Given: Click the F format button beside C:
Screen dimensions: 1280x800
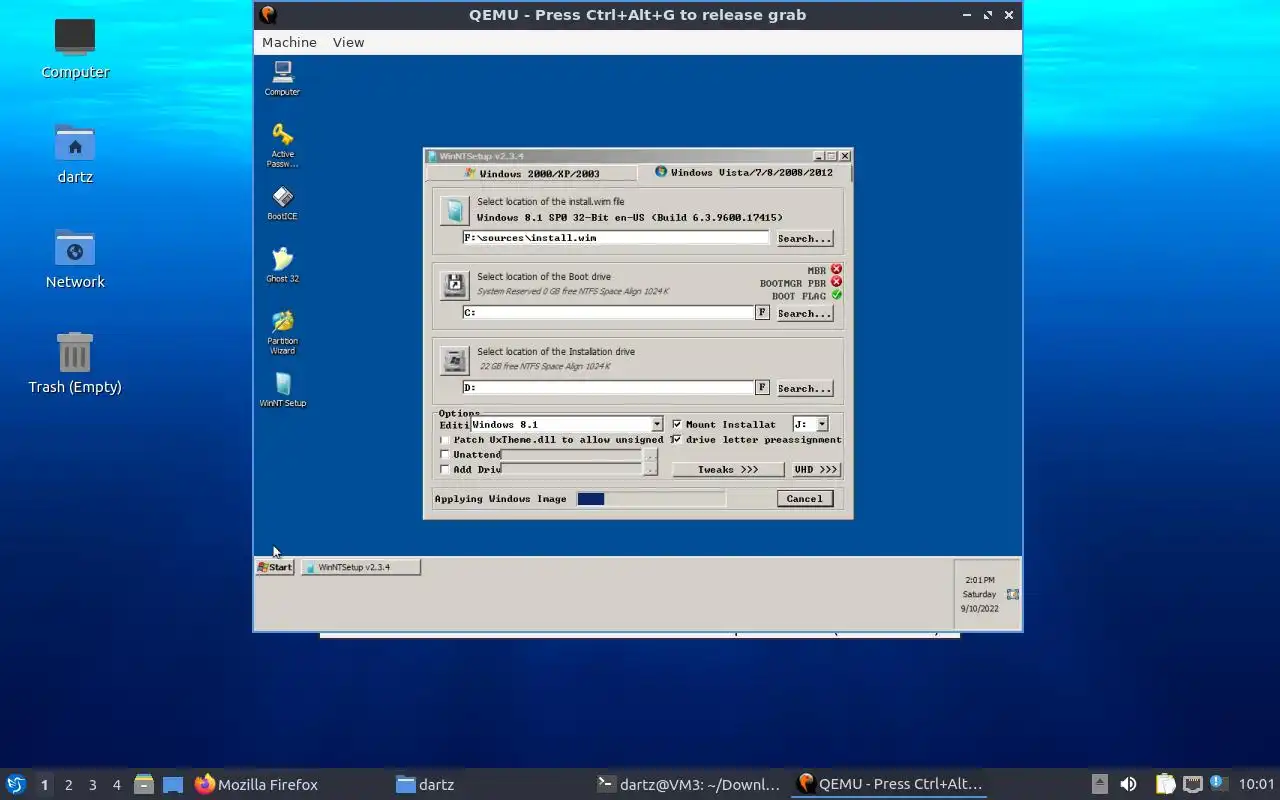Looking at the screenshot, I should coord(762,313).
